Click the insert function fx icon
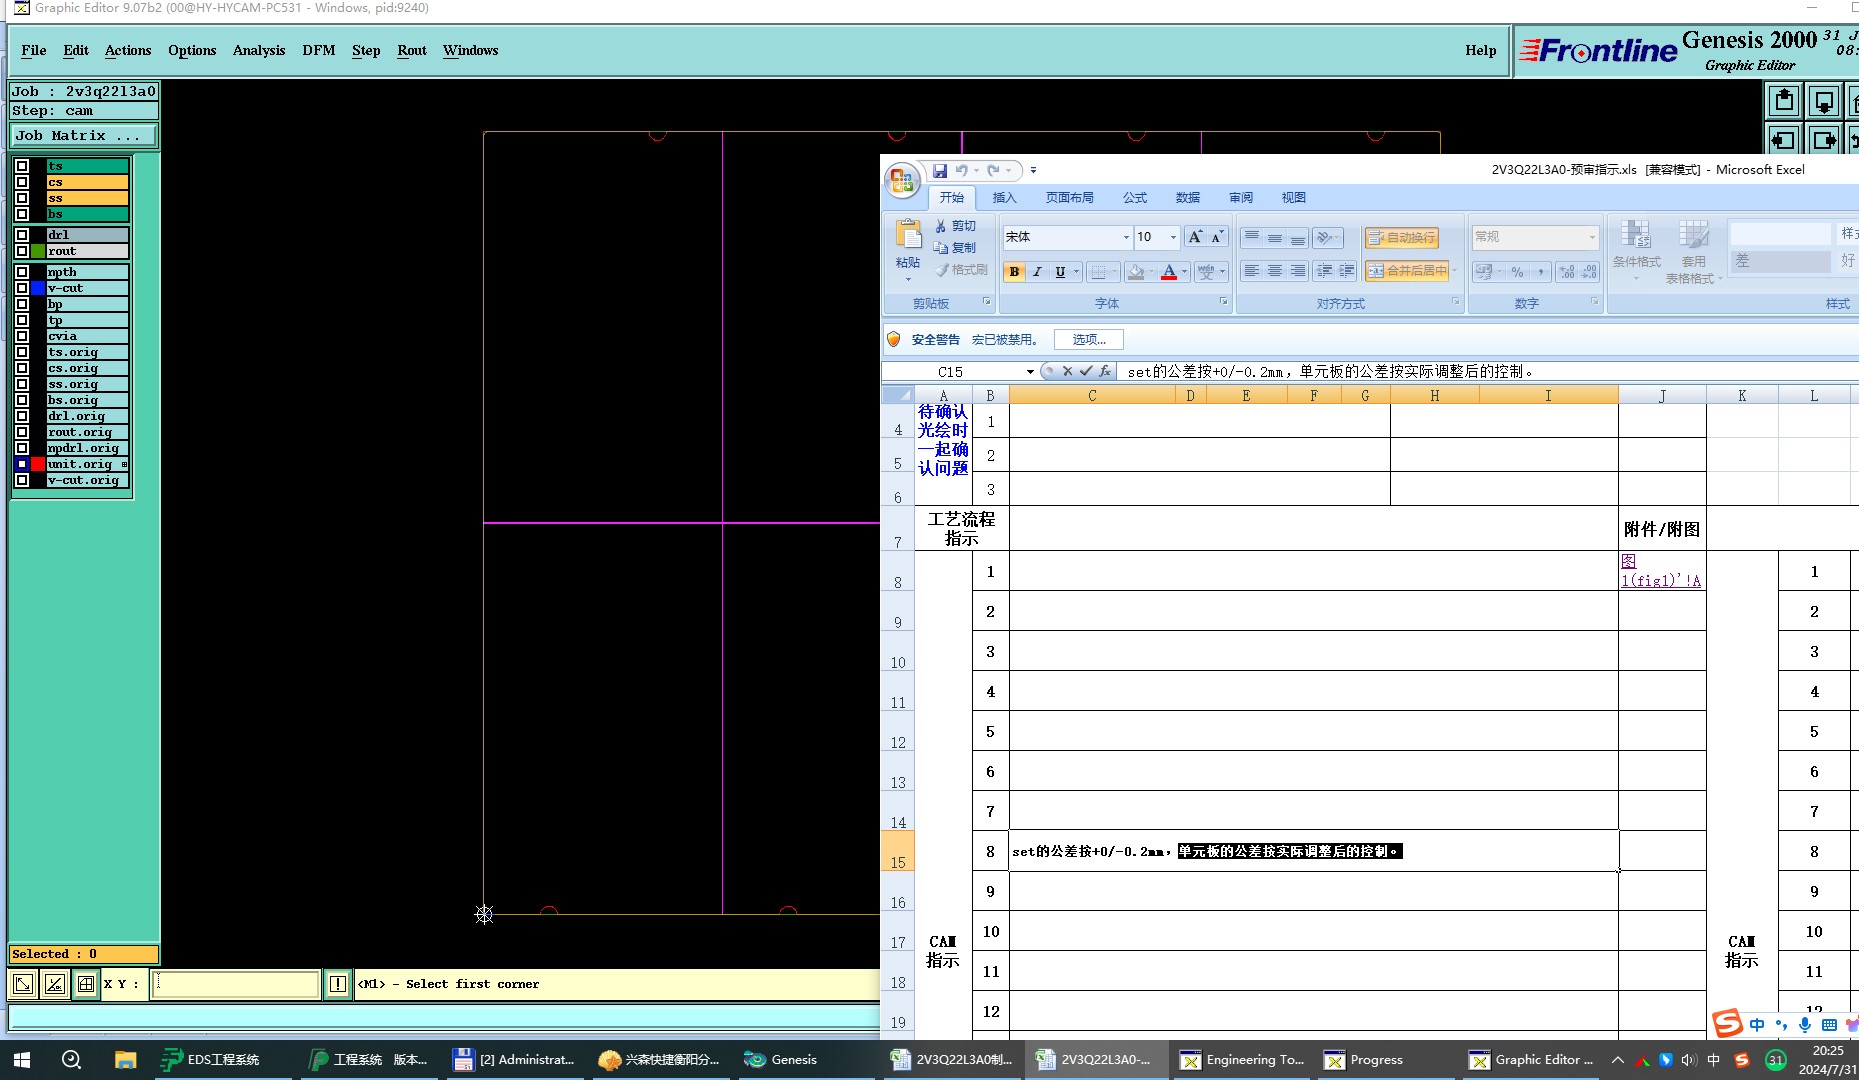Viewport: 1859px width, 1080px height. (x=1105, y=371)
